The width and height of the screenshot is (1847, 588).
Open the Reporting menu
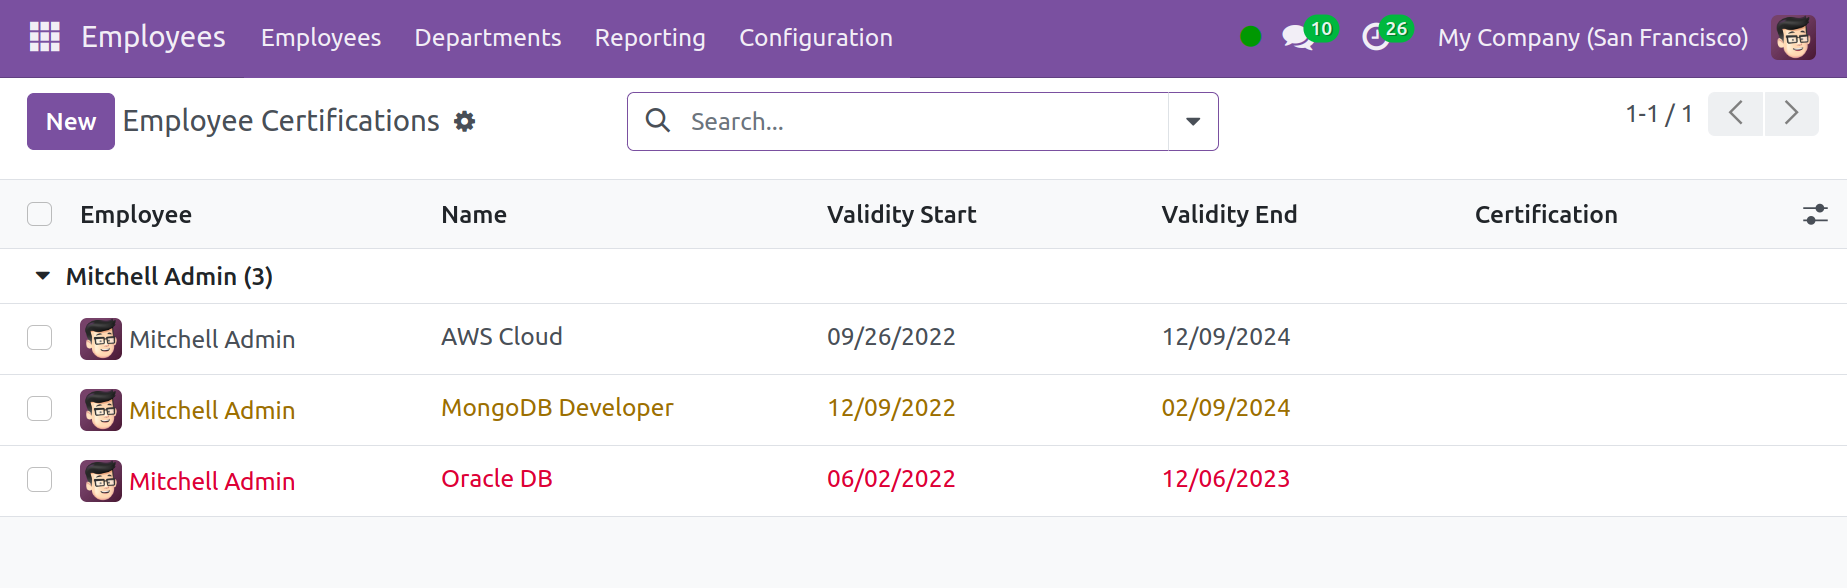pos(650,38)
